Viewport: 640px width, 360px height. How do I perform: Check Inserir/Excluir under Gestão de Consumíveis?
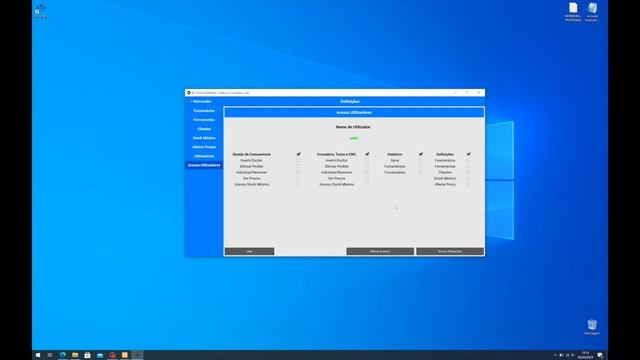coord(298,160)
